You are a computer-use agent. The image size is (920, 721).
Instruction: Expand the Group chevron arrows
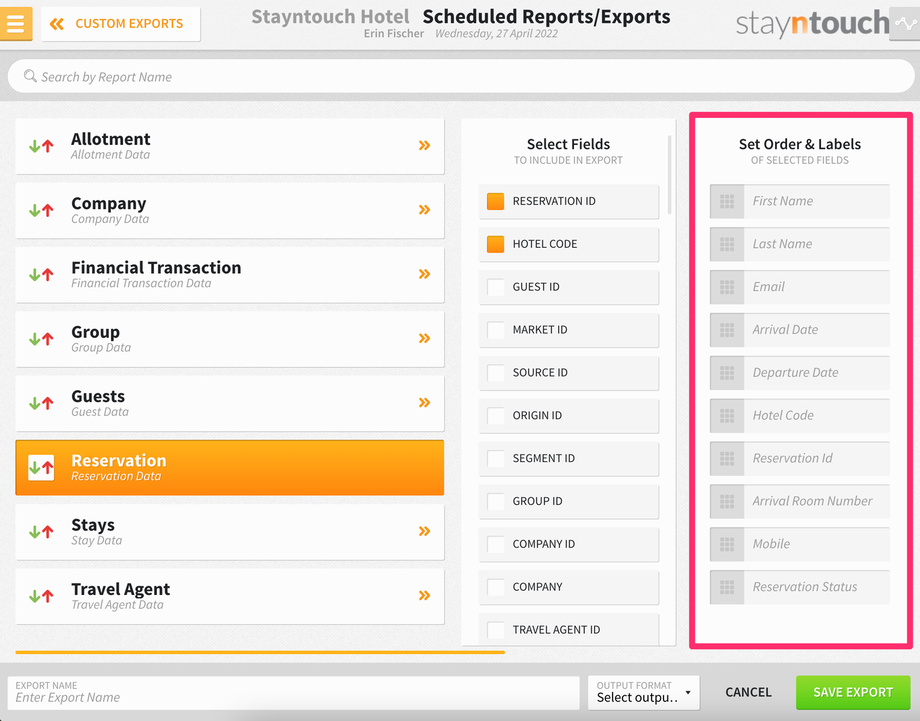pyautogui.click(x=424, y=339)
